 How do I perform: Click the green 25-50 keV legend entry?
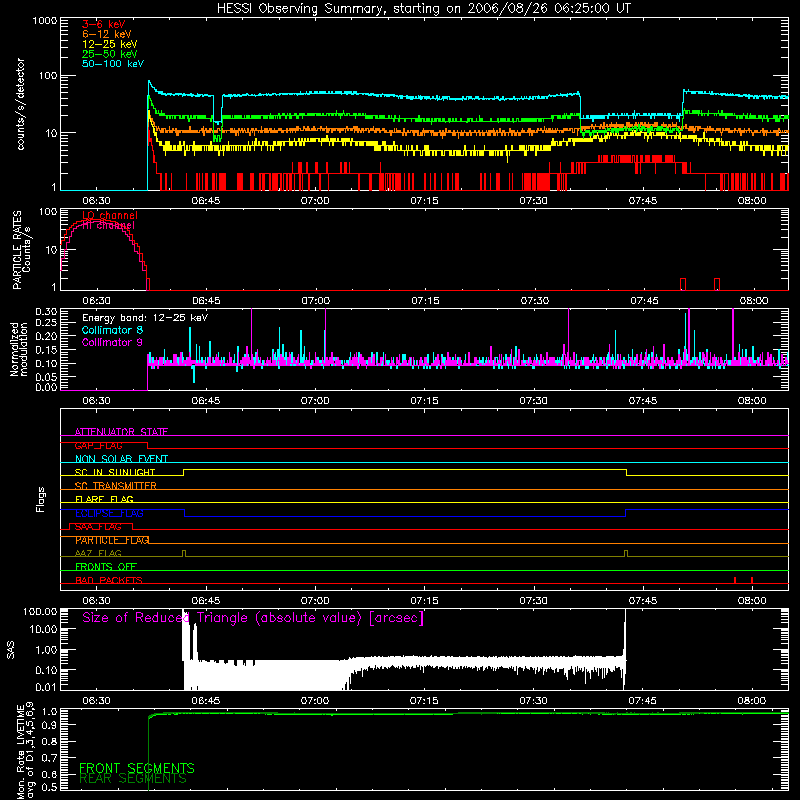[110, 54]
